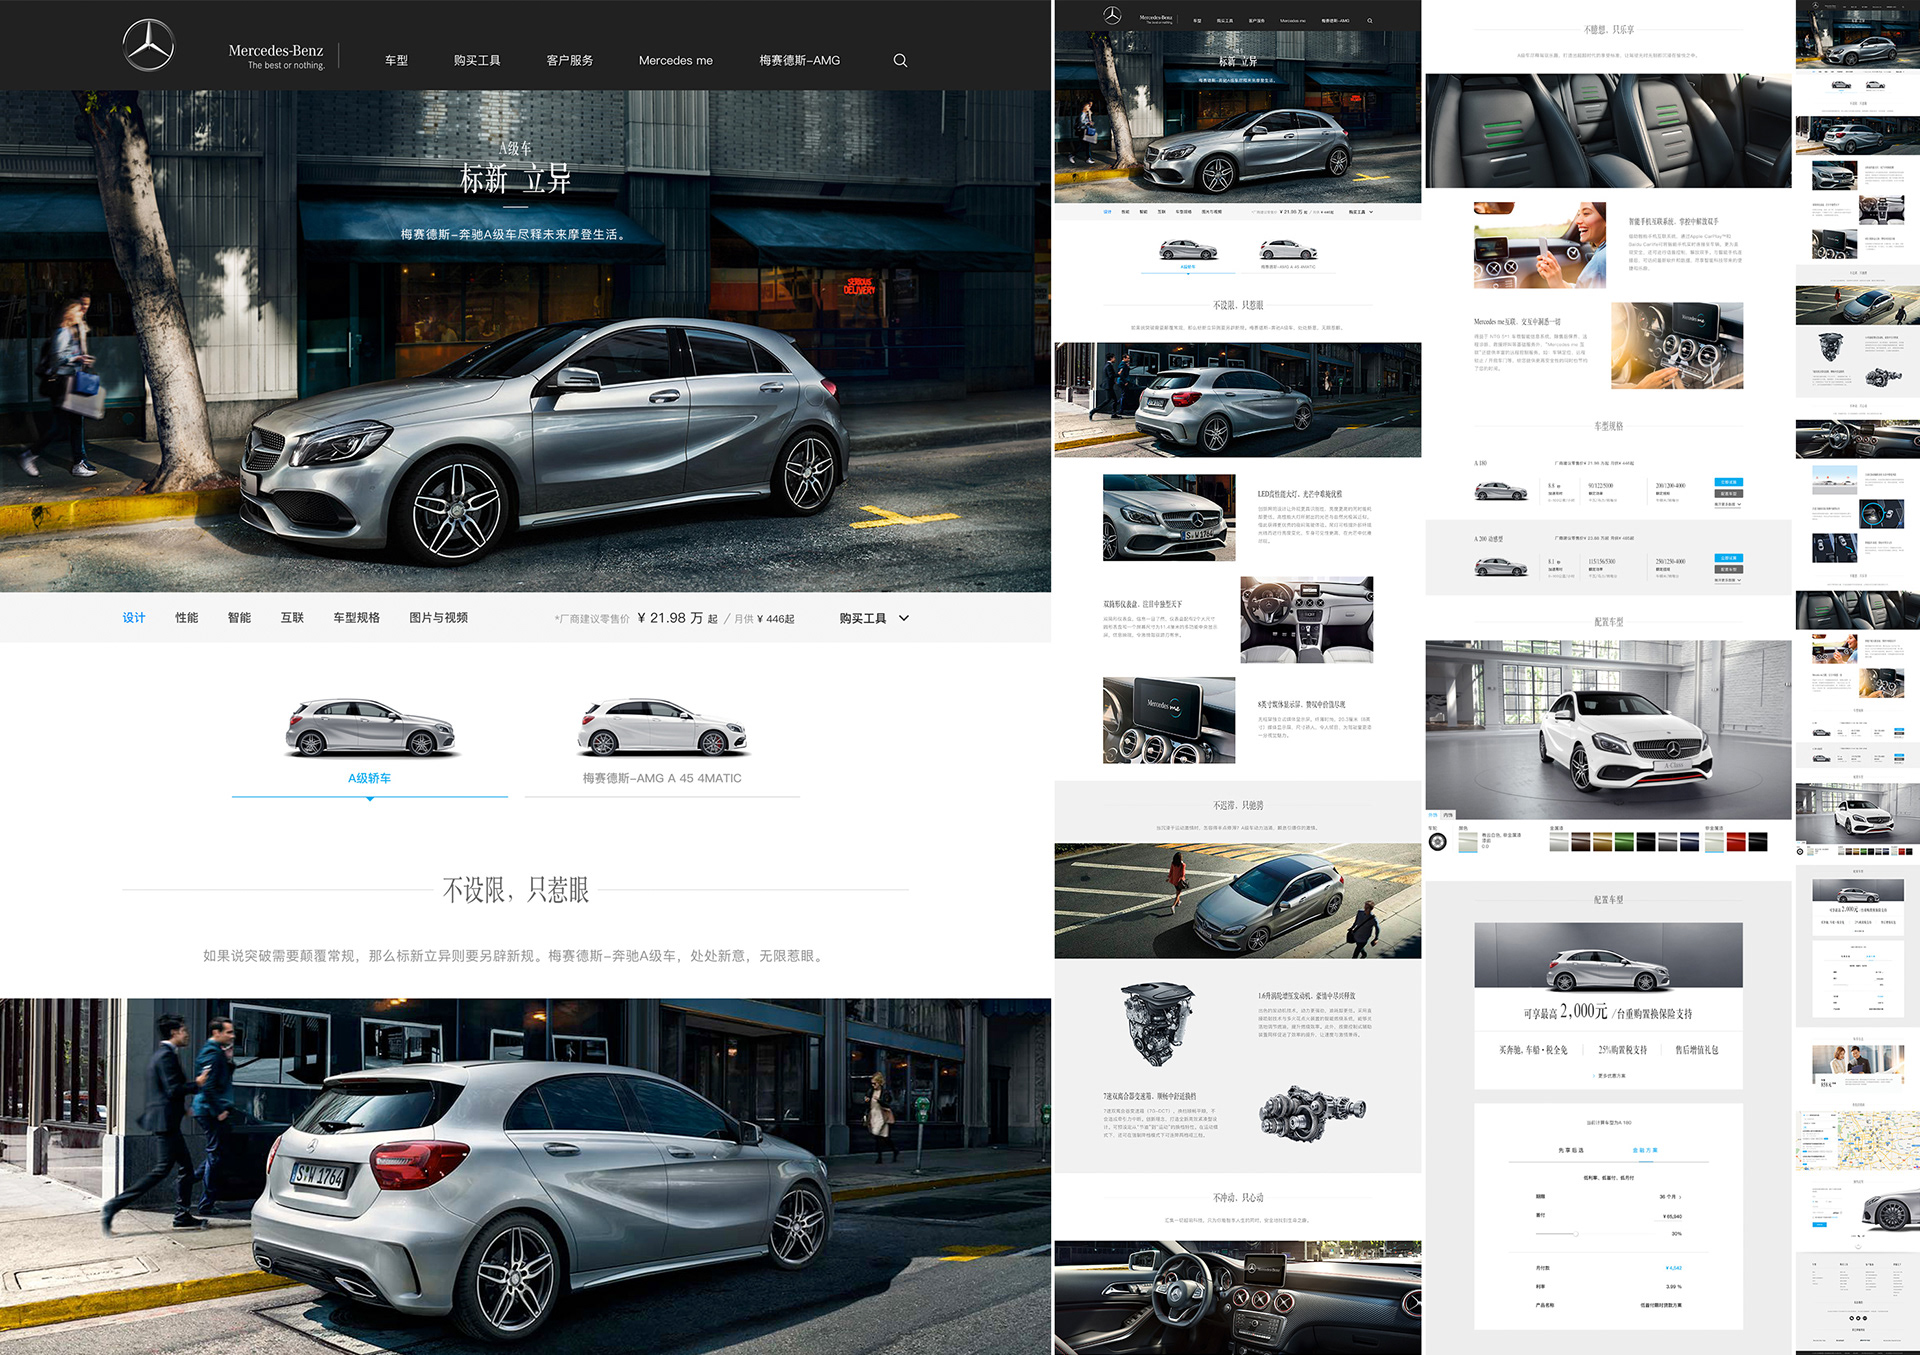Open the 梅赛德斯-AMG menu item
Viewport: 1920px width, 1355px height.
(799, 60)
